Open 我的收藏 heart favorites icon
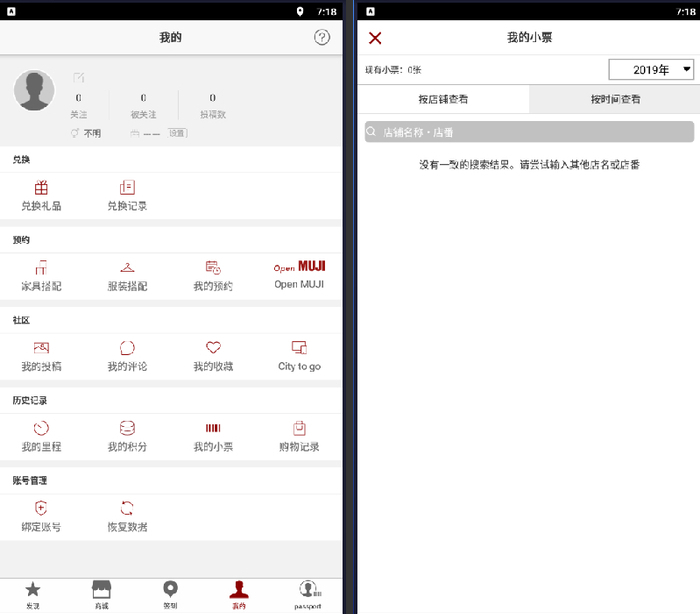Screen dimensions: 700x614 213,347
